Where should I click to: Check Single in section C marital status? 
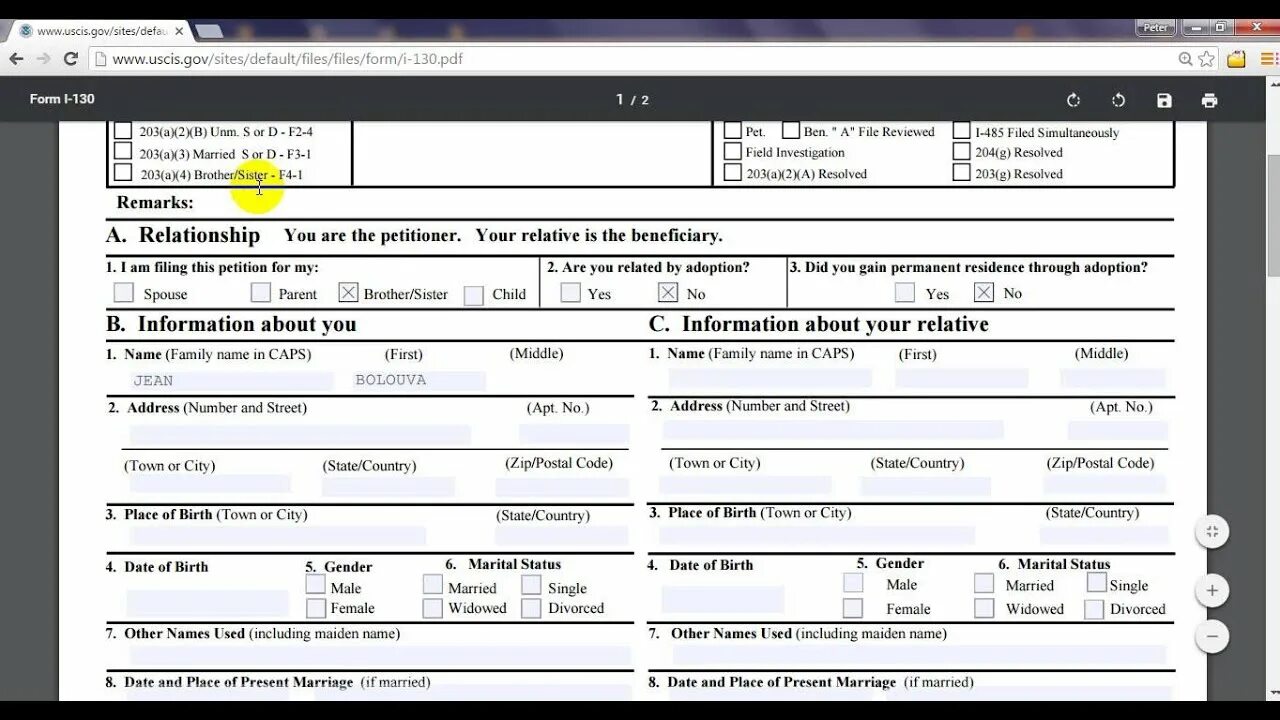pos(1097,583)
